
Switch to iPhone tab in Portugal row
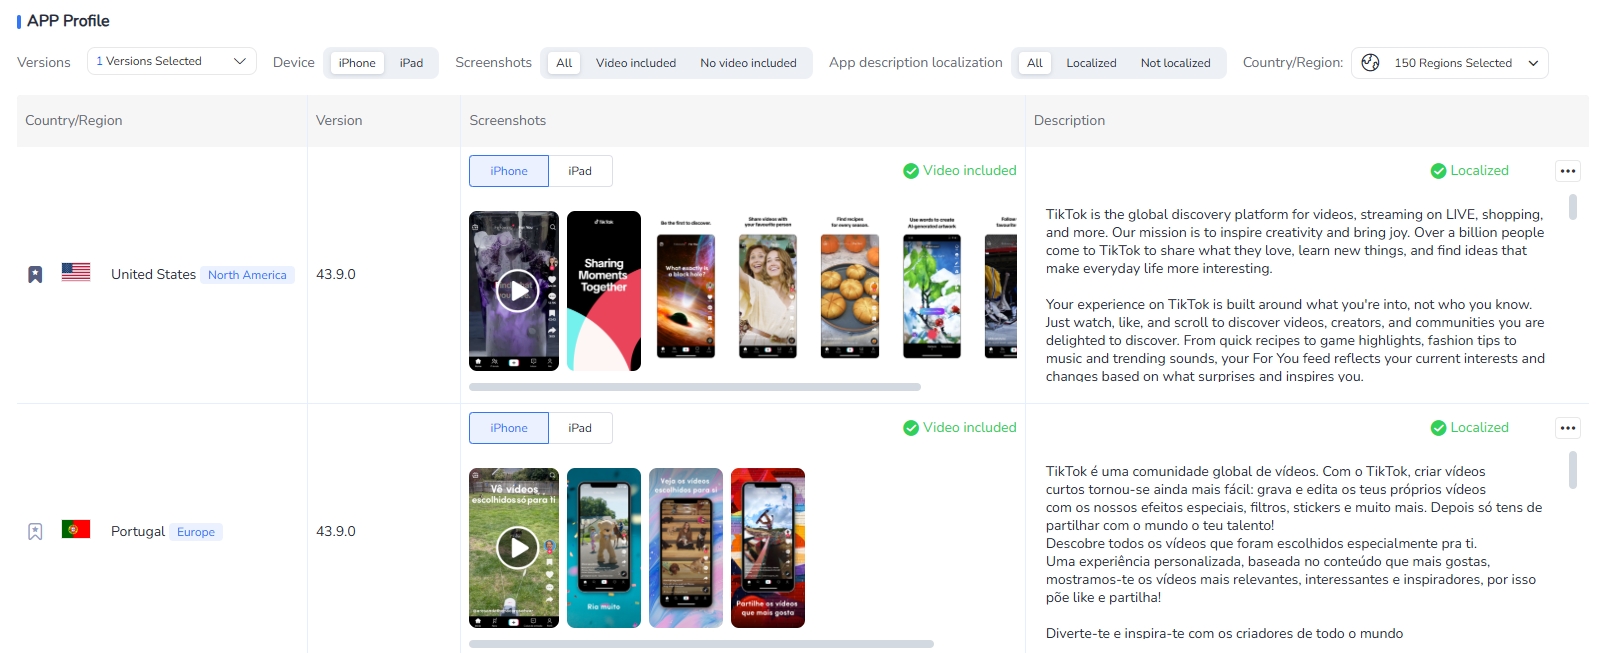pos(509,428)
